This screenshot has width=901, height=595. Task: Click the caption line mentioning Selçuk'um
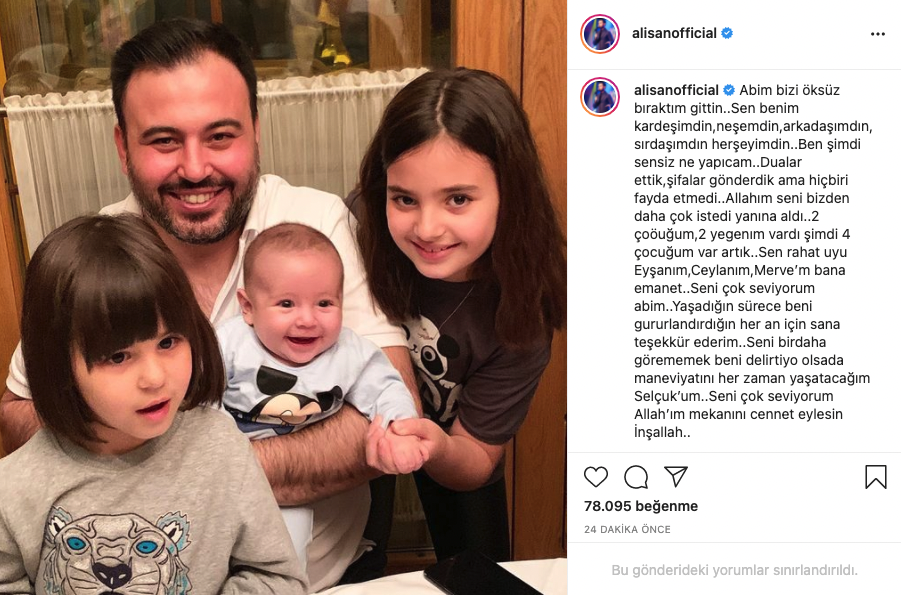tap(734, 396)
